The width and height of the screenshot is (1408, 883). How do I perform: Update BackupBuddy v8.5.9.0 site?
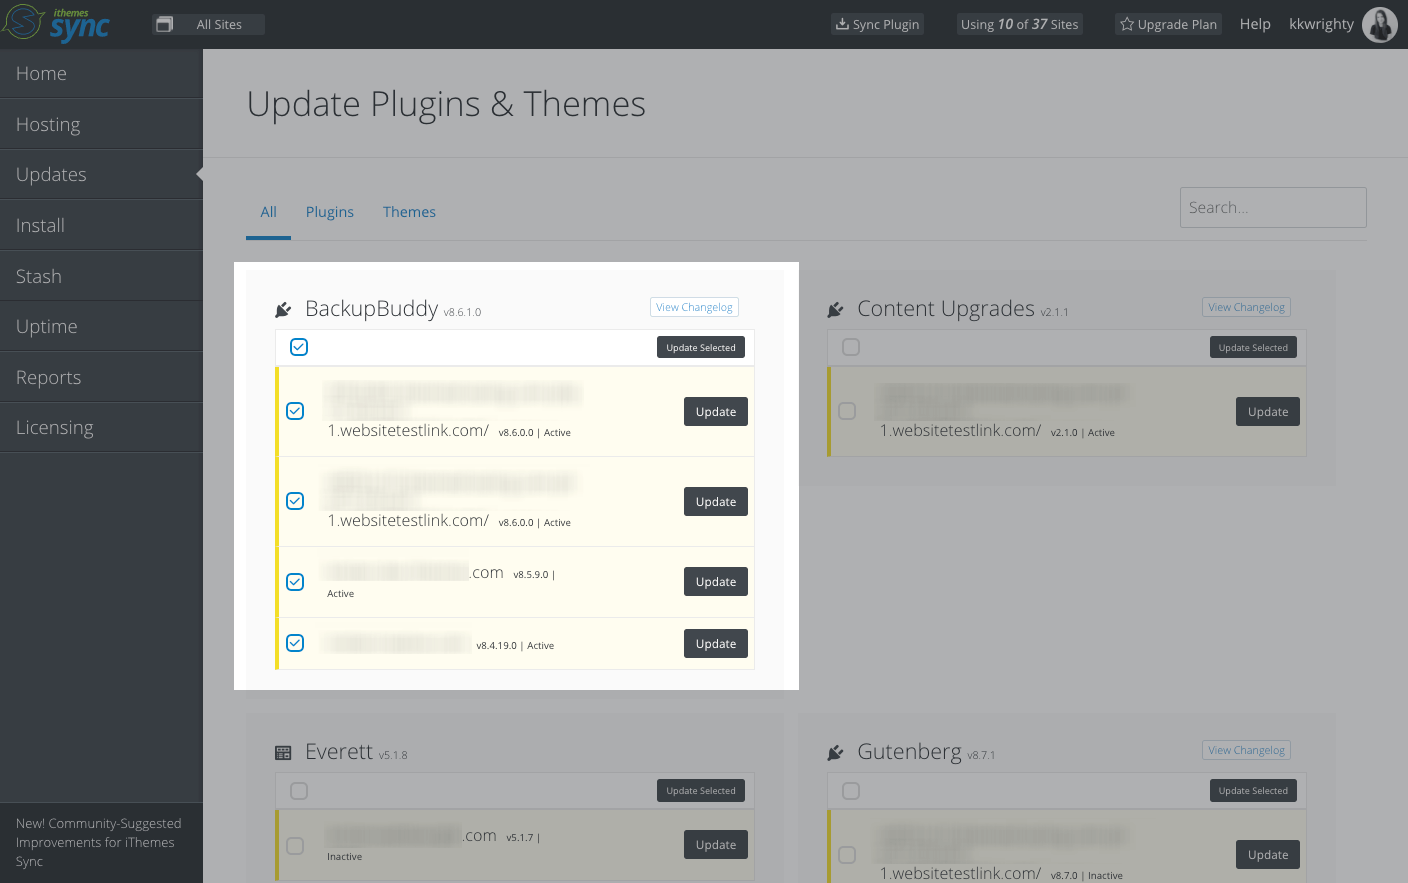click(x=716, y=582)
